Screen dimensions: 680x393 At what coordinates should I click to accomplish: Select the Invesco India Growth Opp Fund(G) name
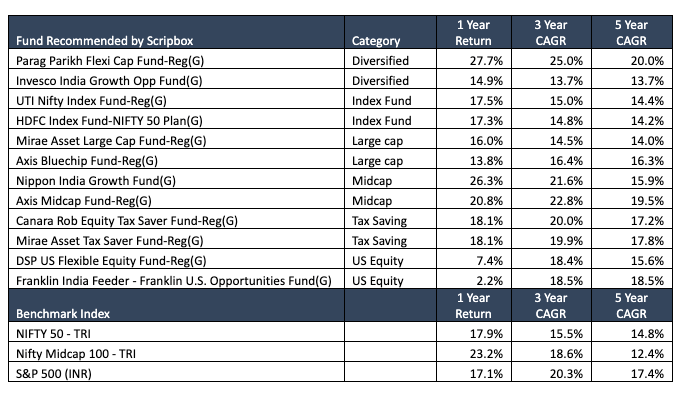(x=109, y=81)
